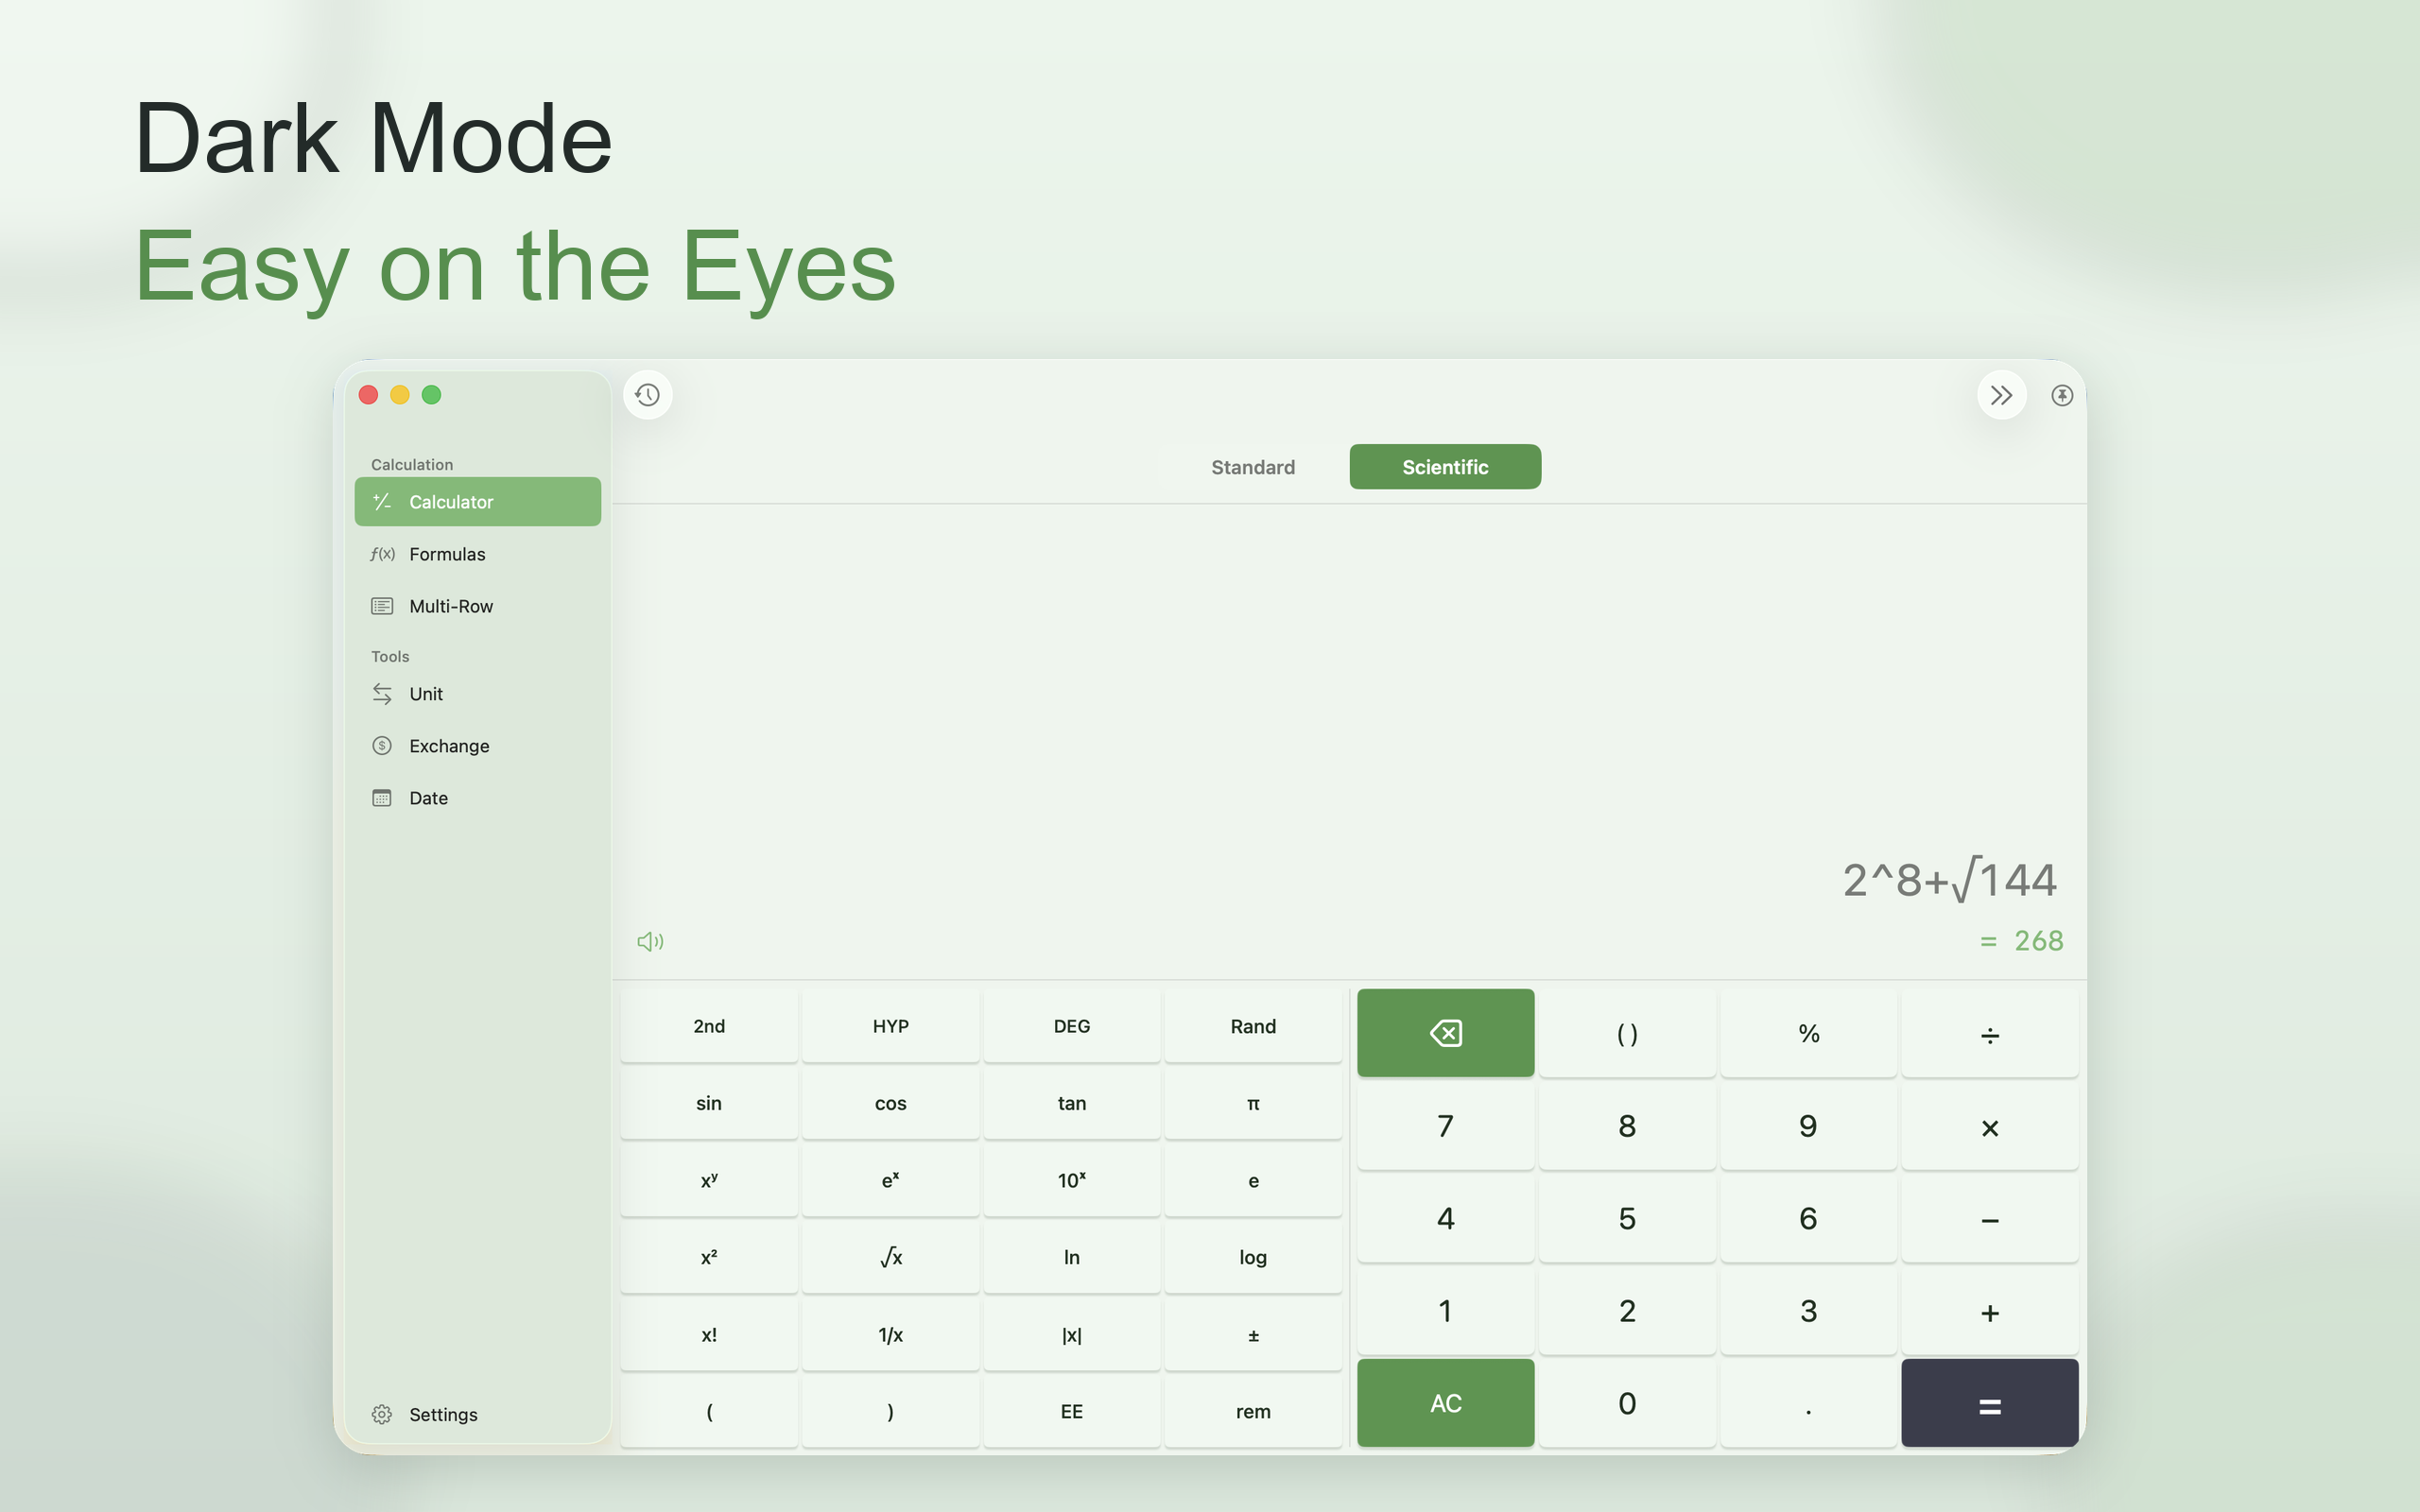Tap number key 2
This screenshot has width=2420, height=1512.
click(1627, 1310)
